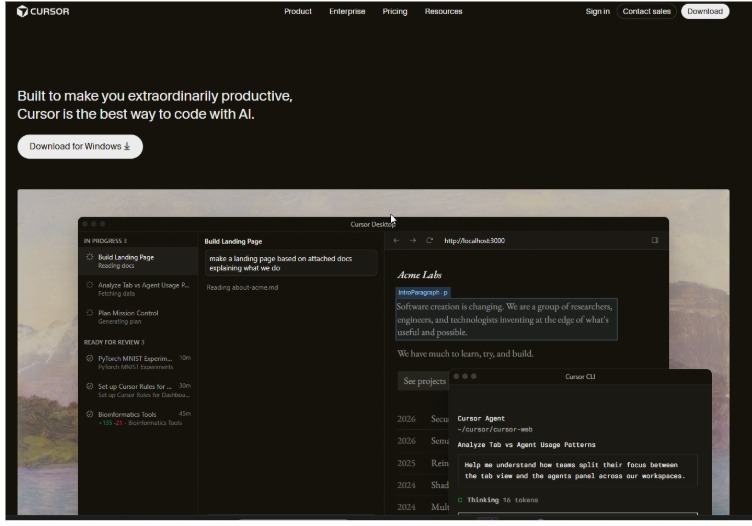752x526 pixels.
Task: Open PyTorch MNIST Experiments review item
Action: (138, 362)
